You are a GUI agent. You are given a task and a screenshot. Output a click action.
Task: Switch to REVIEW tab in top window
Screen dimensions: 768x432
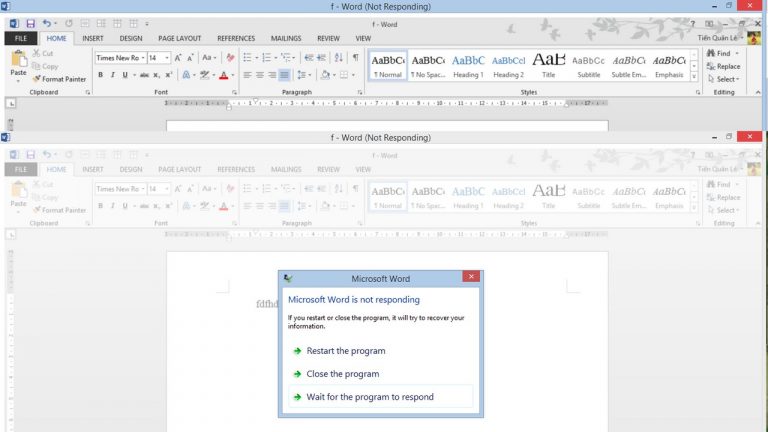[x=328, y=38]
